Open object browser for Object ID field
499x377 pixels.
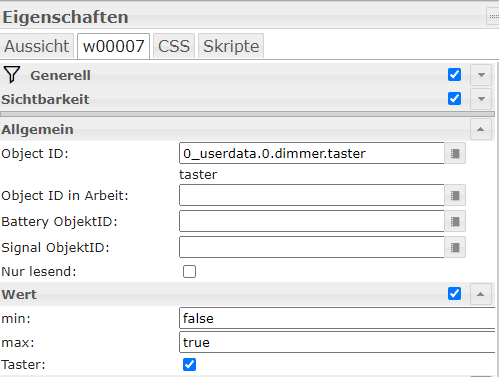(455, 154)
